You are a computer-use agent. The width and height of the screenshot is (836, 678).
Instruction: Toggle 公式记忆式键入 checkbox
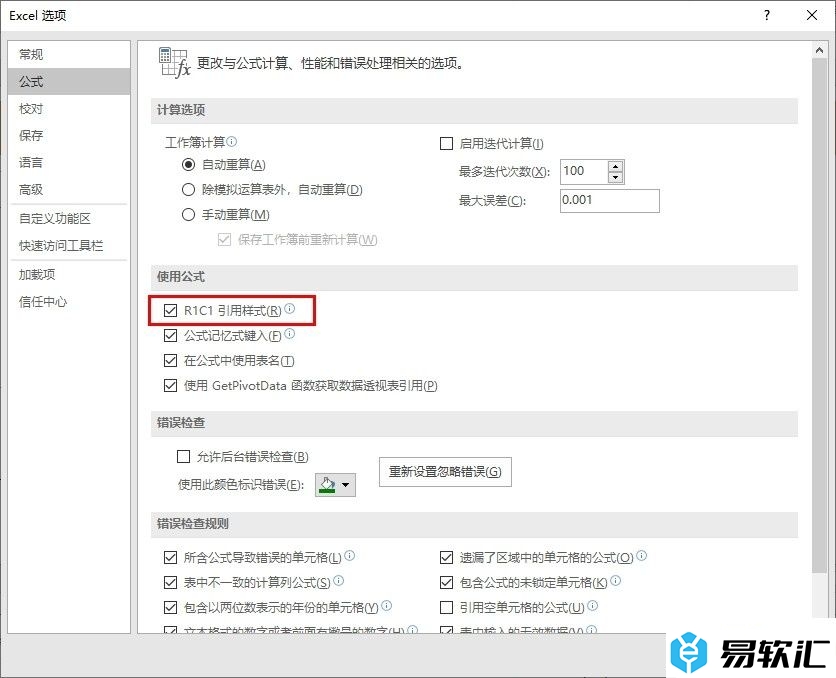coord(171,335)
